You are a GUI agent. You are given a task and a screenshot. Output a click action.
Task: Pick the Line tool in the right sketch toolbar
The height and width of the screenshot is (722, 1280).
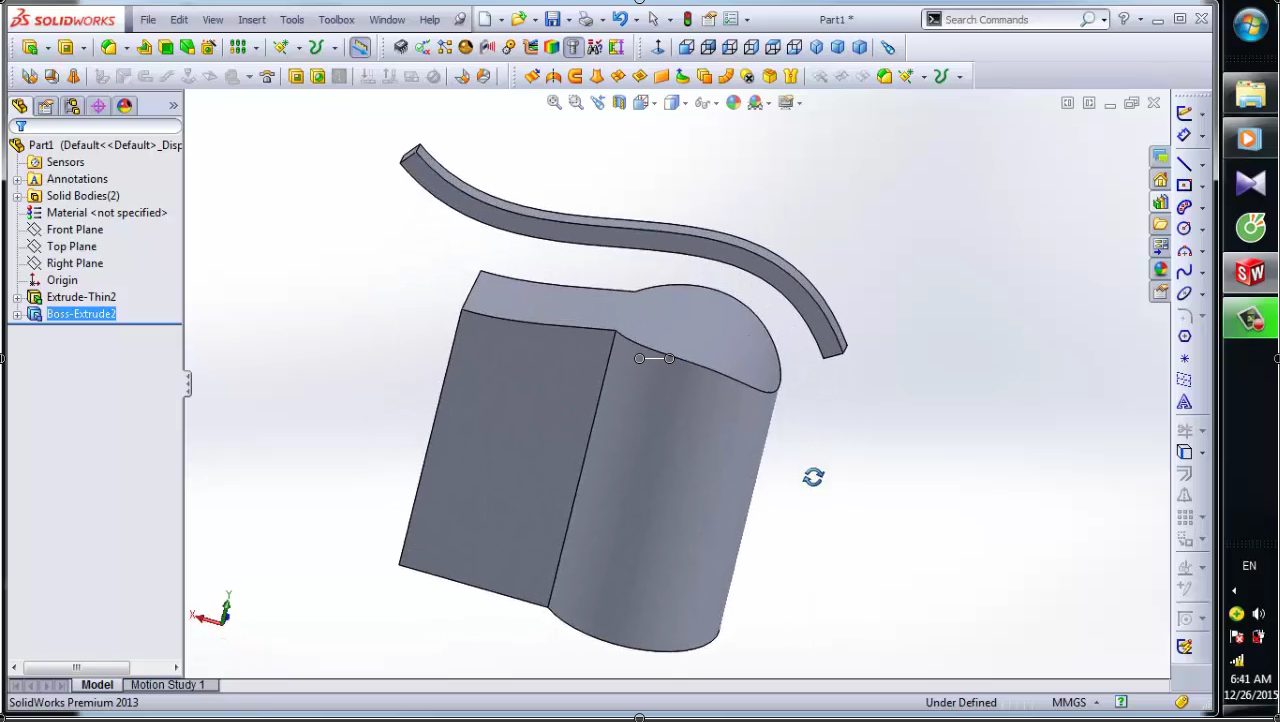[x=1184, y=164]
